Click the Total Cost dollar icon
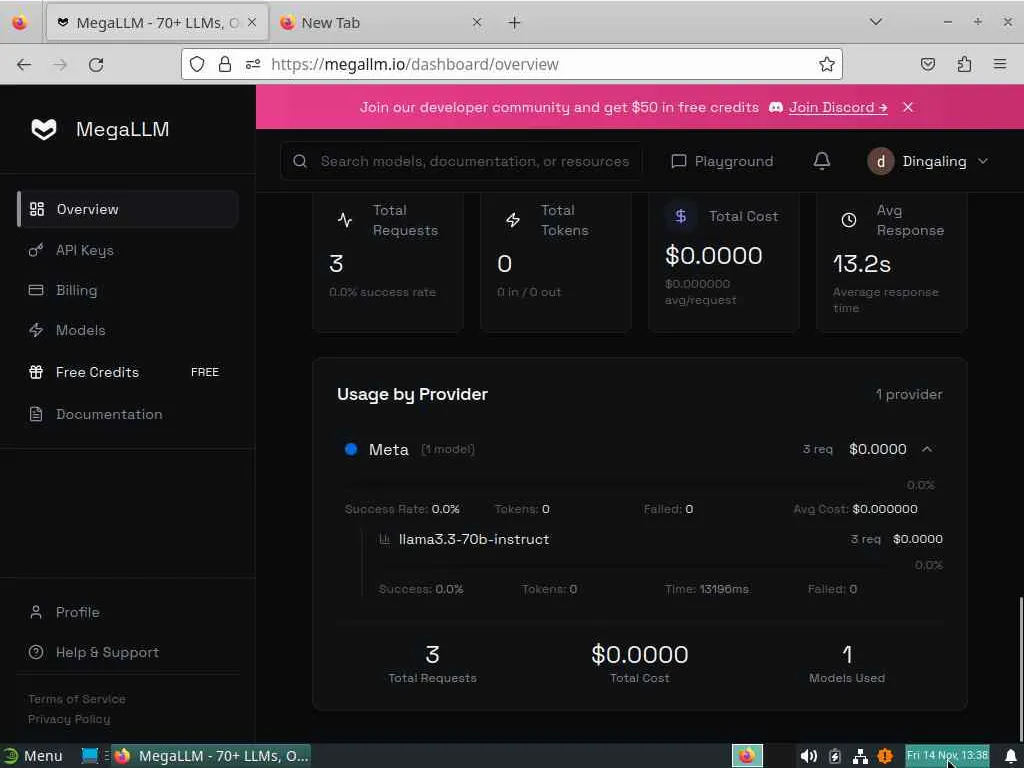The image size is (1024, 768). coord(680,216)
